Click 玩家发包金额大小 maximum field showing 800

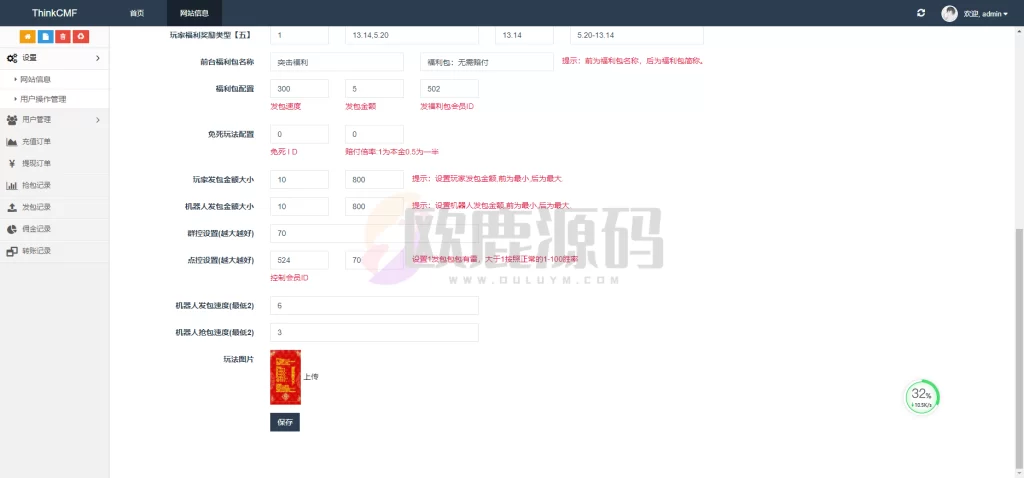tap(374, 180)
